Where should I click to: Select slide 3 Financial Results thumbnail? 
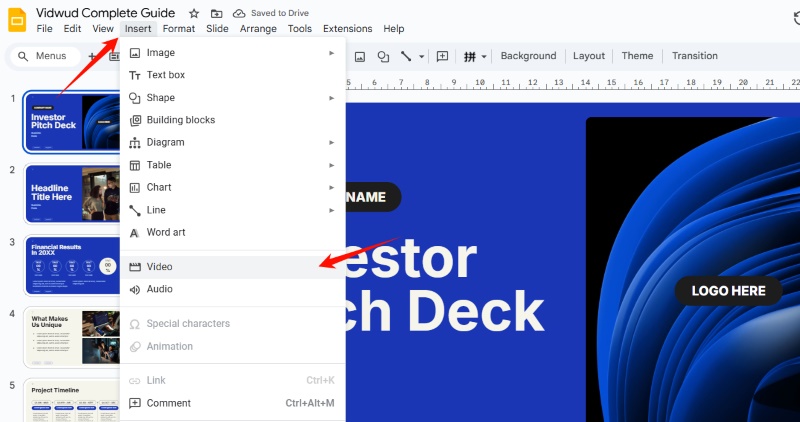point(72,265)
